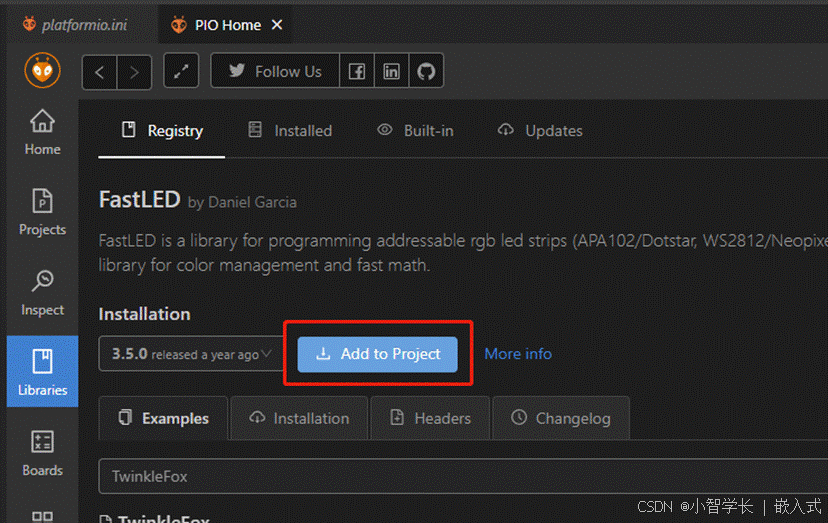This screenshot has height=523, width=828.
Task: Open the More info link
Action: [518, 353]
